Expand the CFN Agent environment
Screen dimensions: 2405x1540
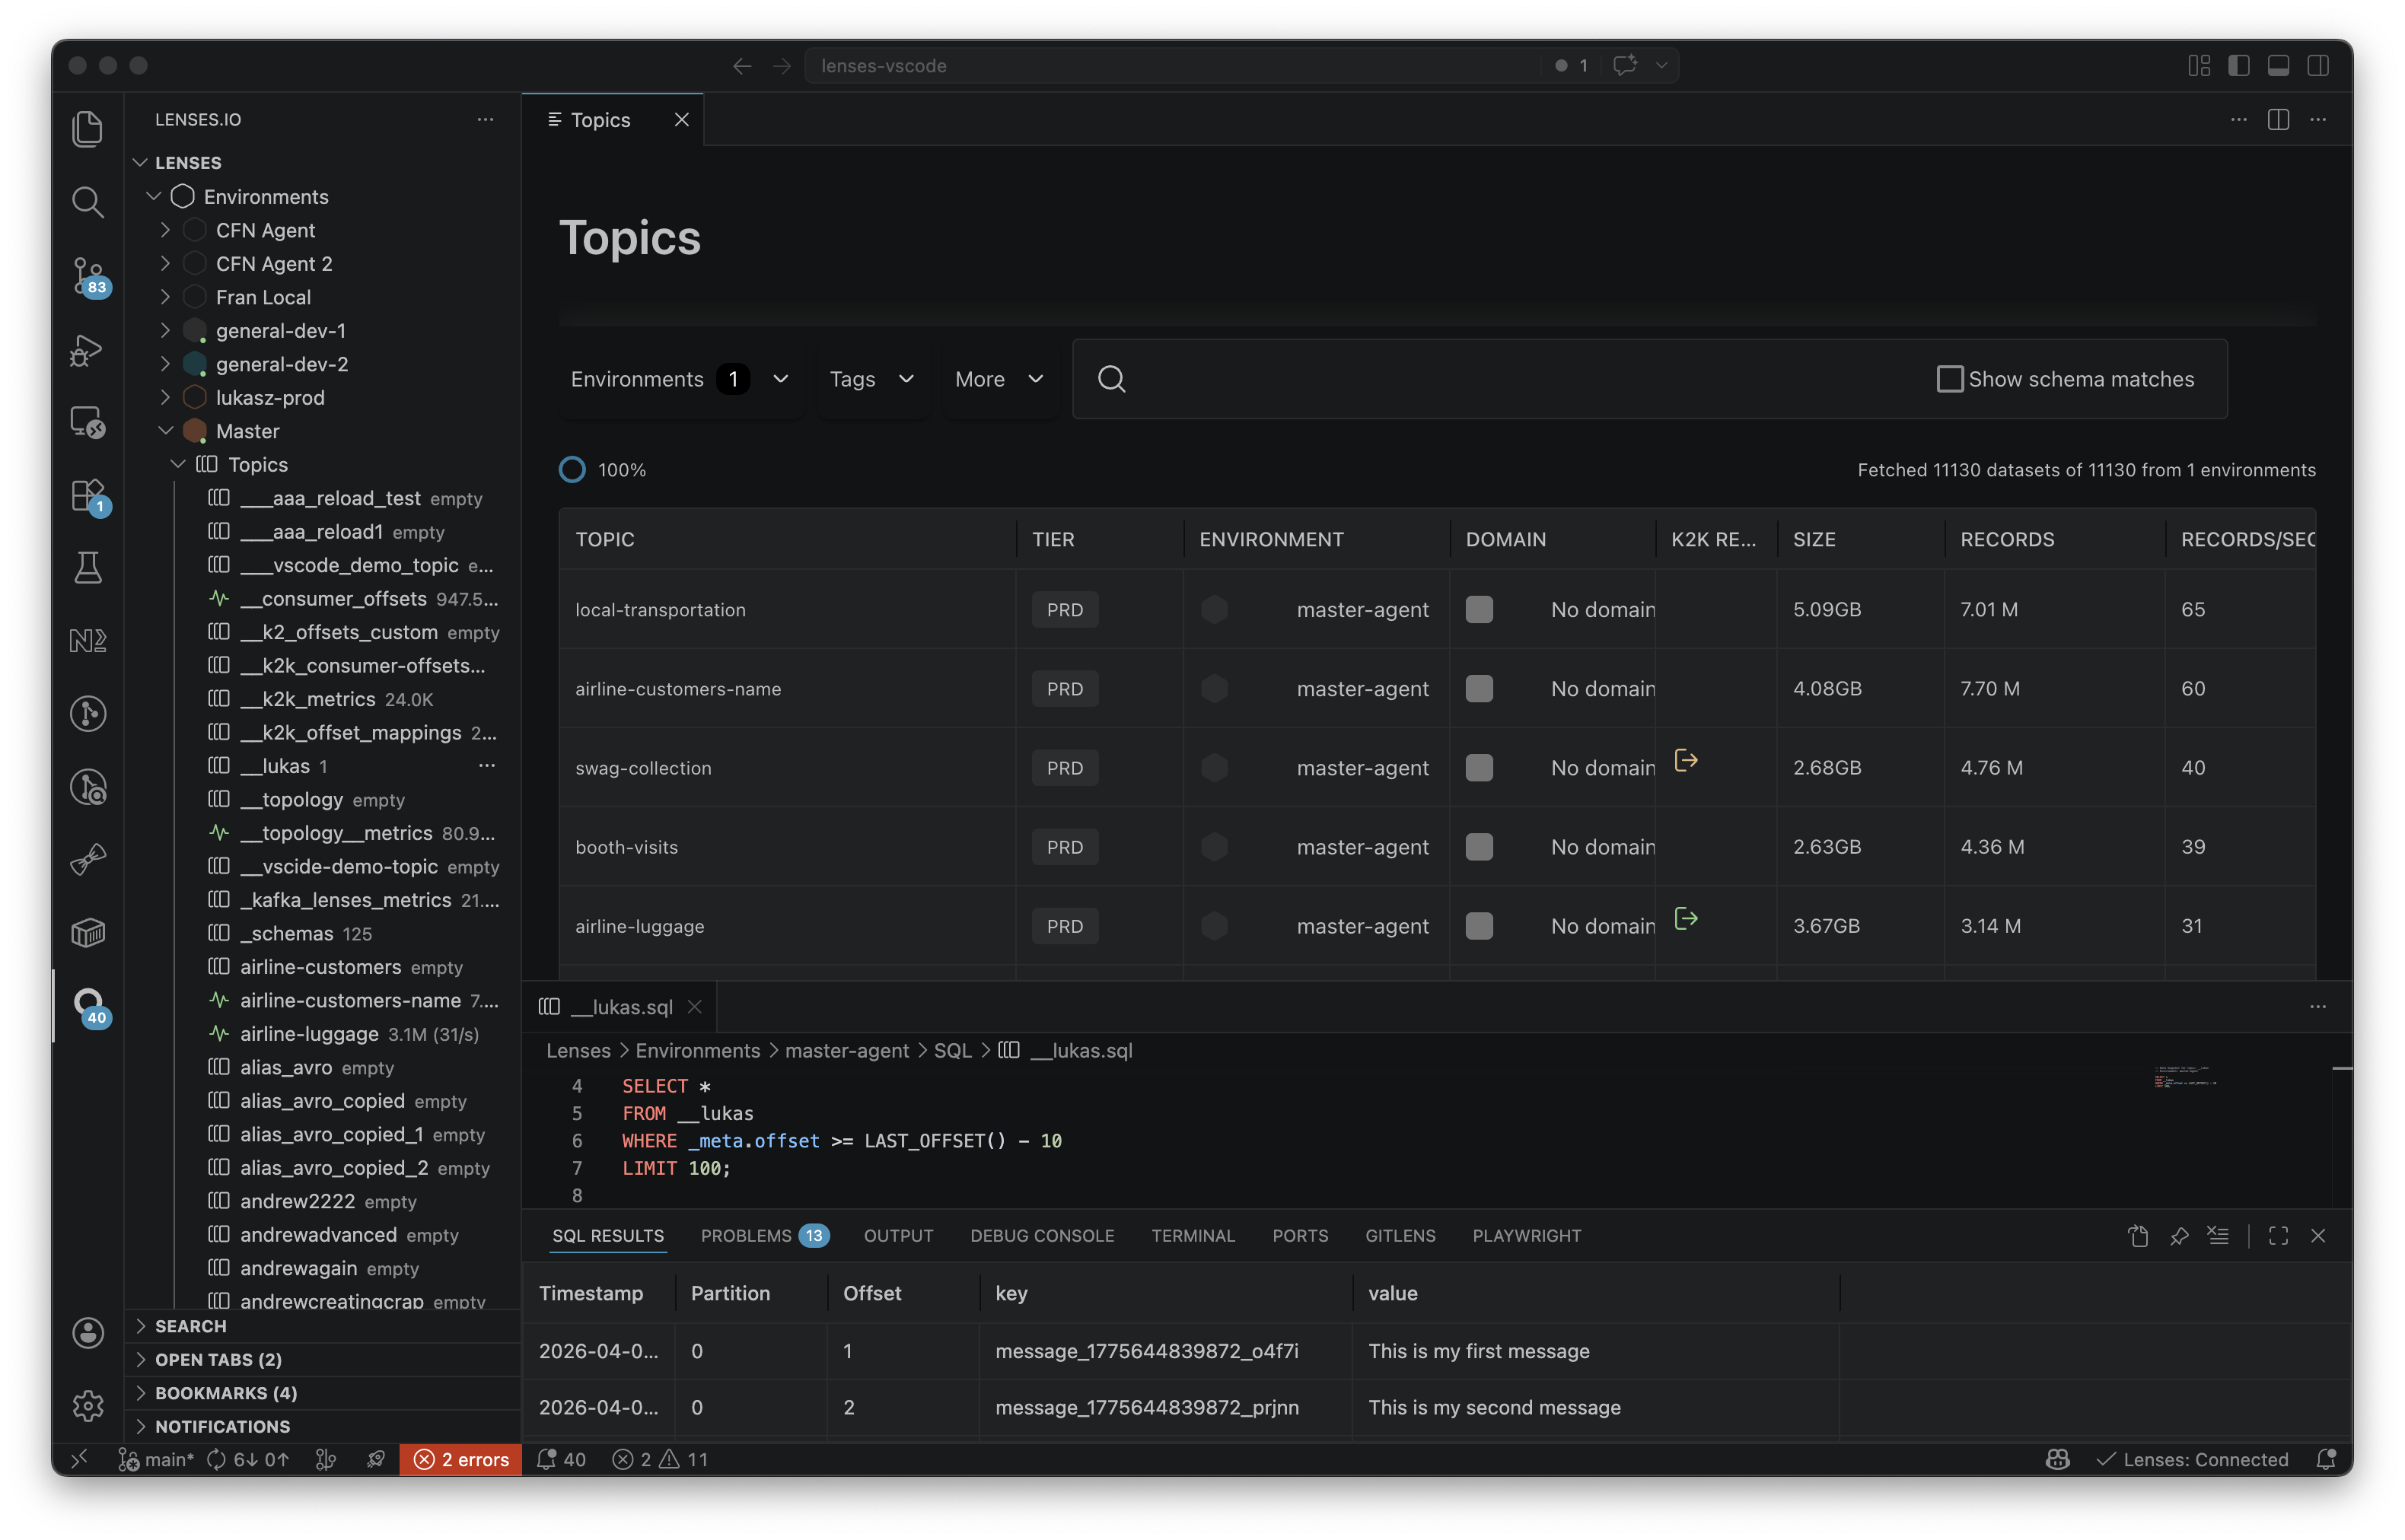[165, 230]
